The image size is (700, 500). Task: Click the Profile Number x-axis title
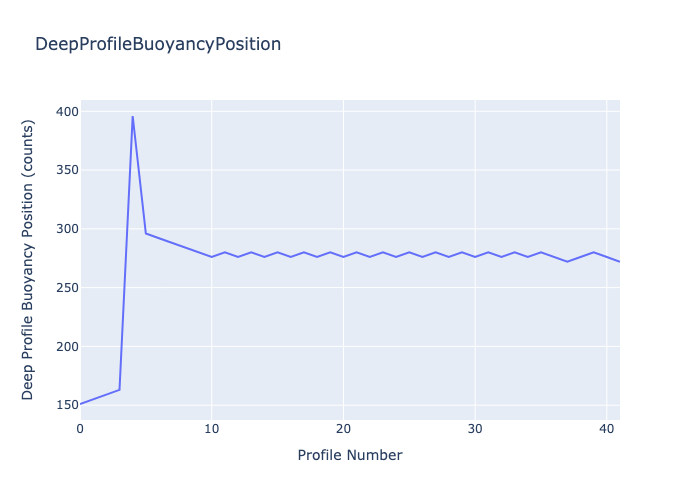[x=350, y=455]
